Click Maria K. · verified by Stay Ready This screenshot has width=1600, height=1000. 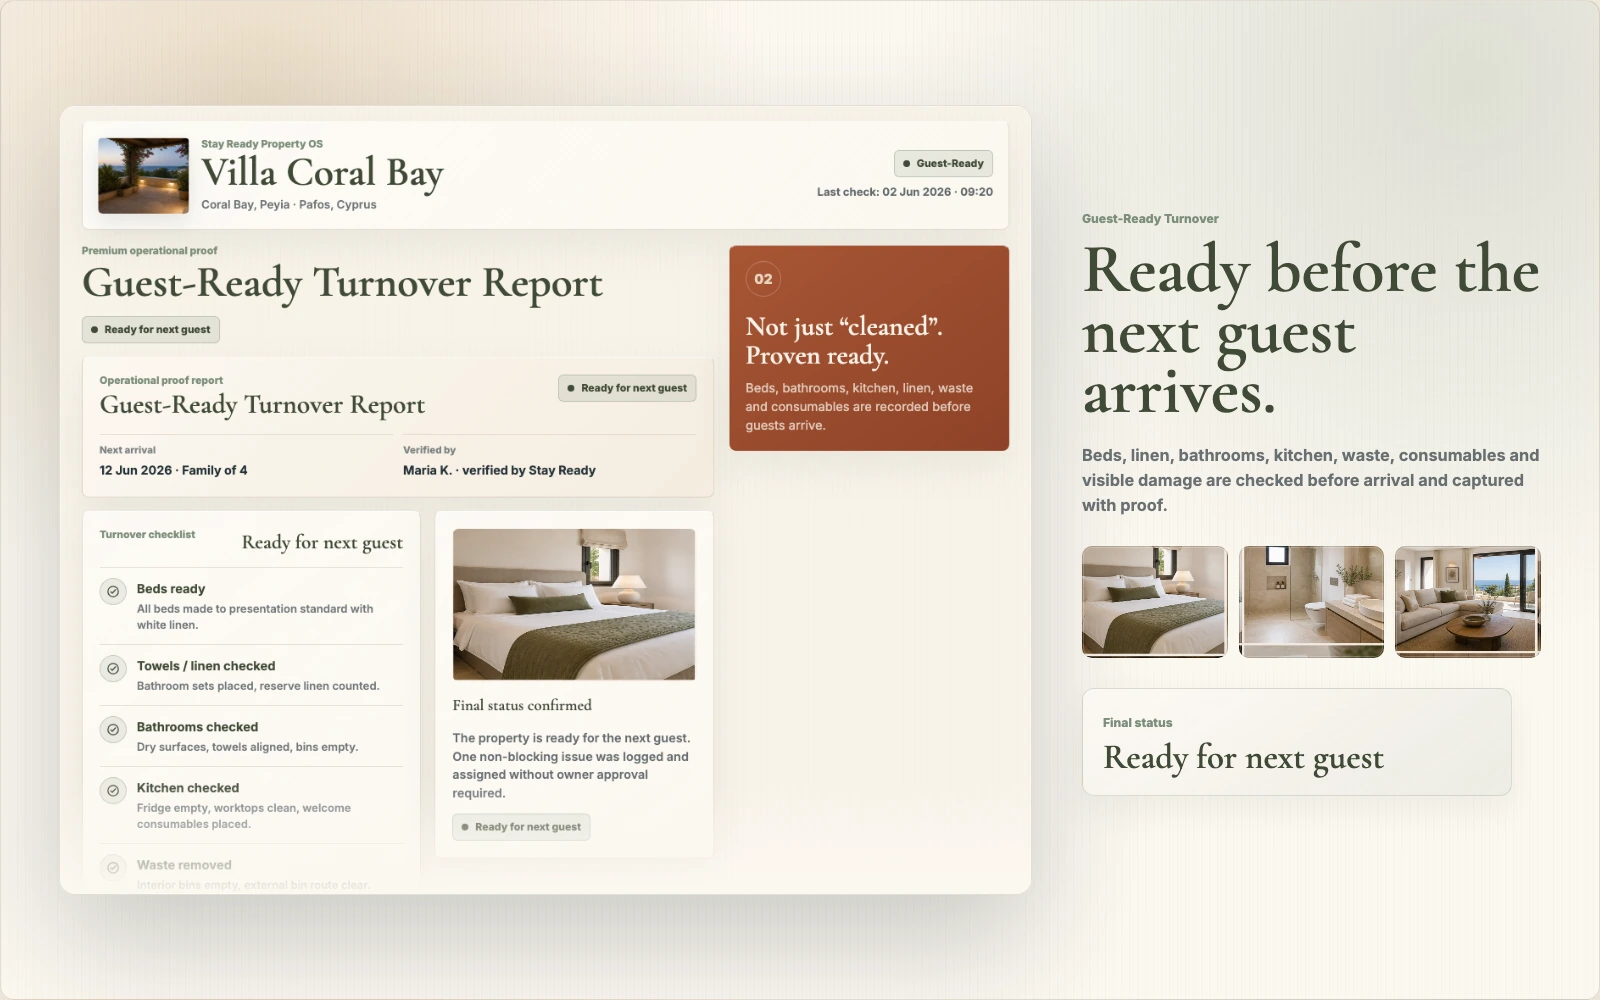pos(499,470)
